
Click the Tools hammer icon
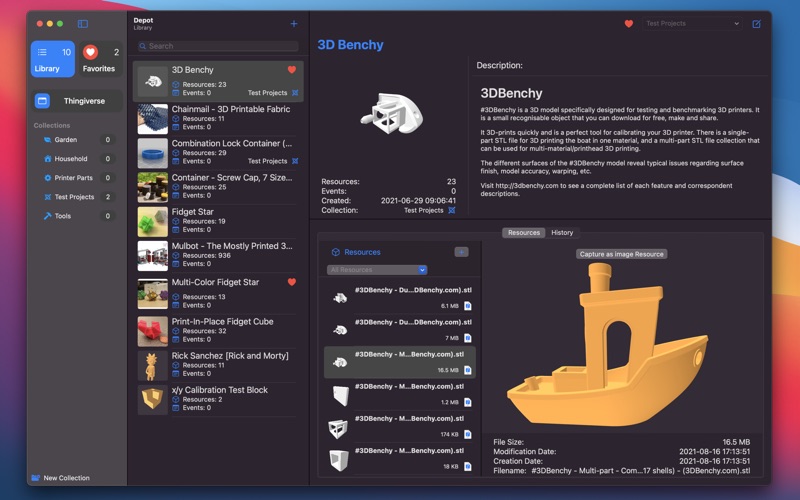click(47, 216)
